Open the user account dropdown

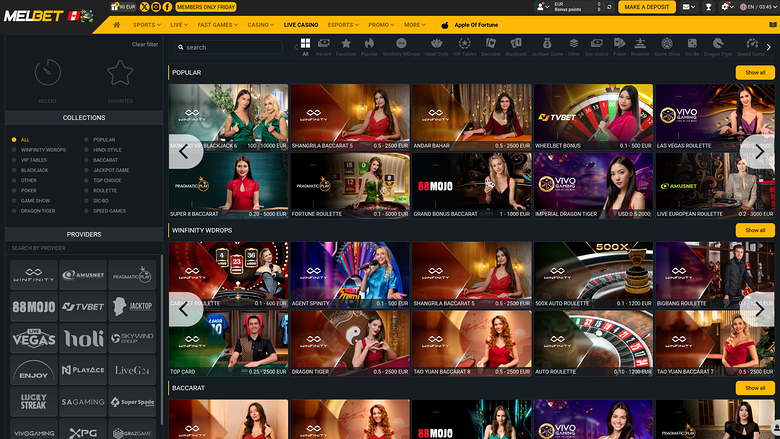click(x=542, y=7)
